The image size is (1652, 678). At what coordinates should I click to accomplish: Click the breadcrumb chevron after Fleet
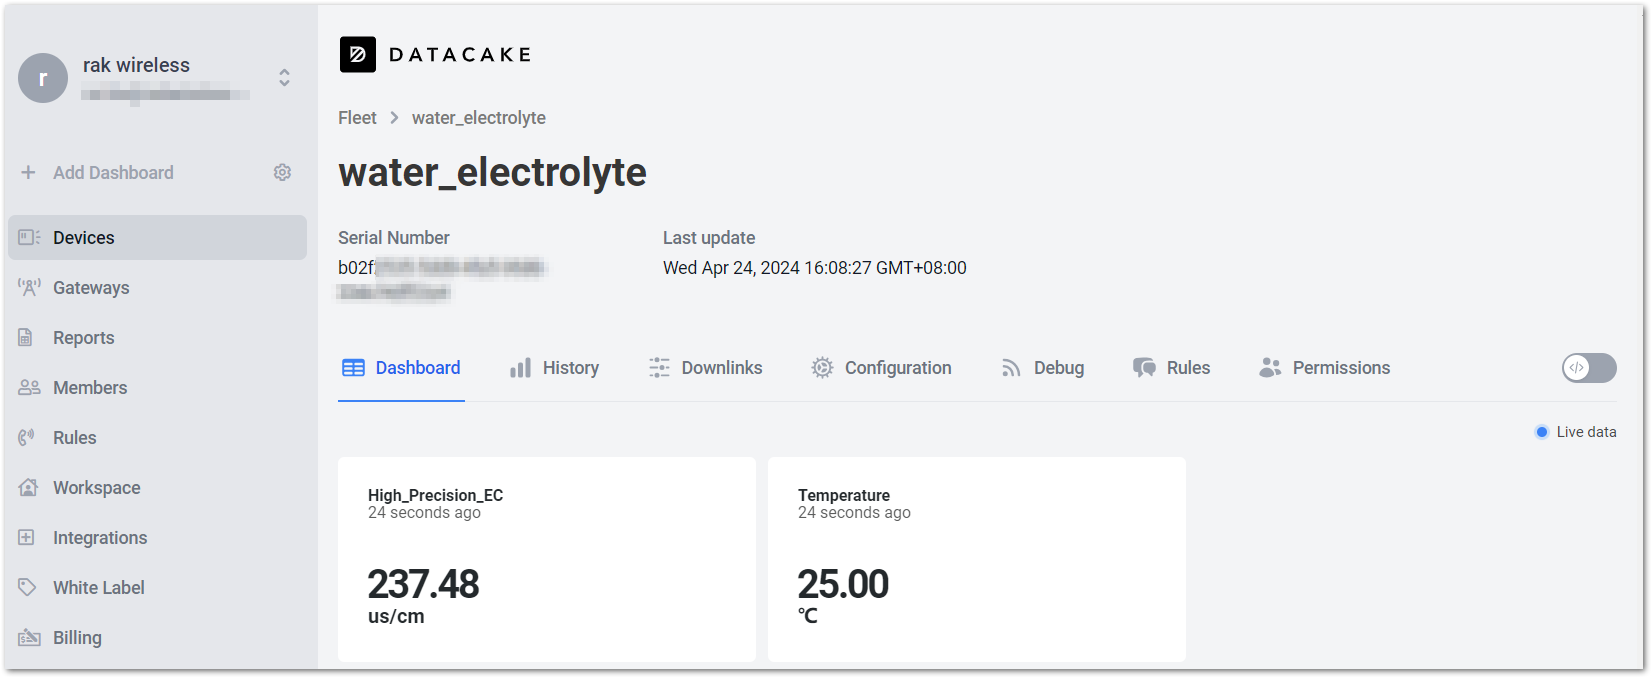coord(394,118)
